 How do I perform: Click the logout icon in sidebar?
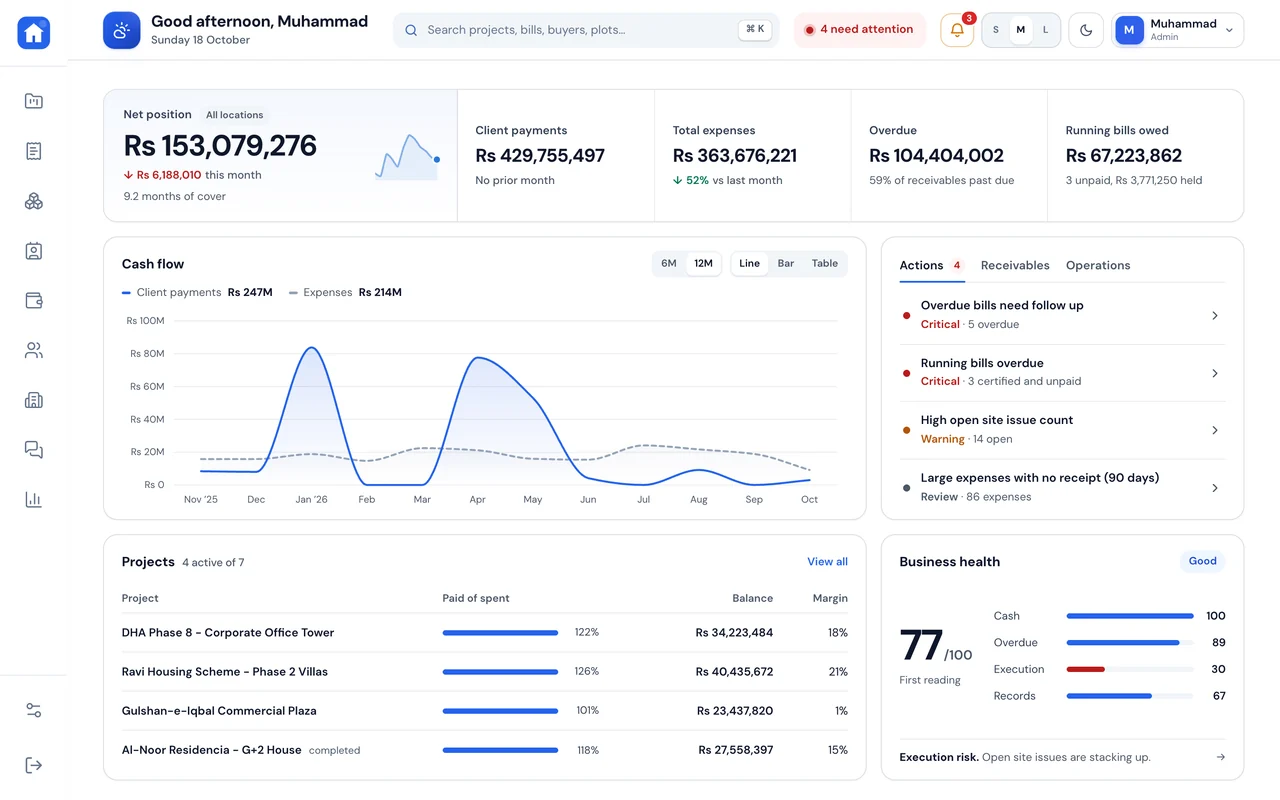point(34,765)
